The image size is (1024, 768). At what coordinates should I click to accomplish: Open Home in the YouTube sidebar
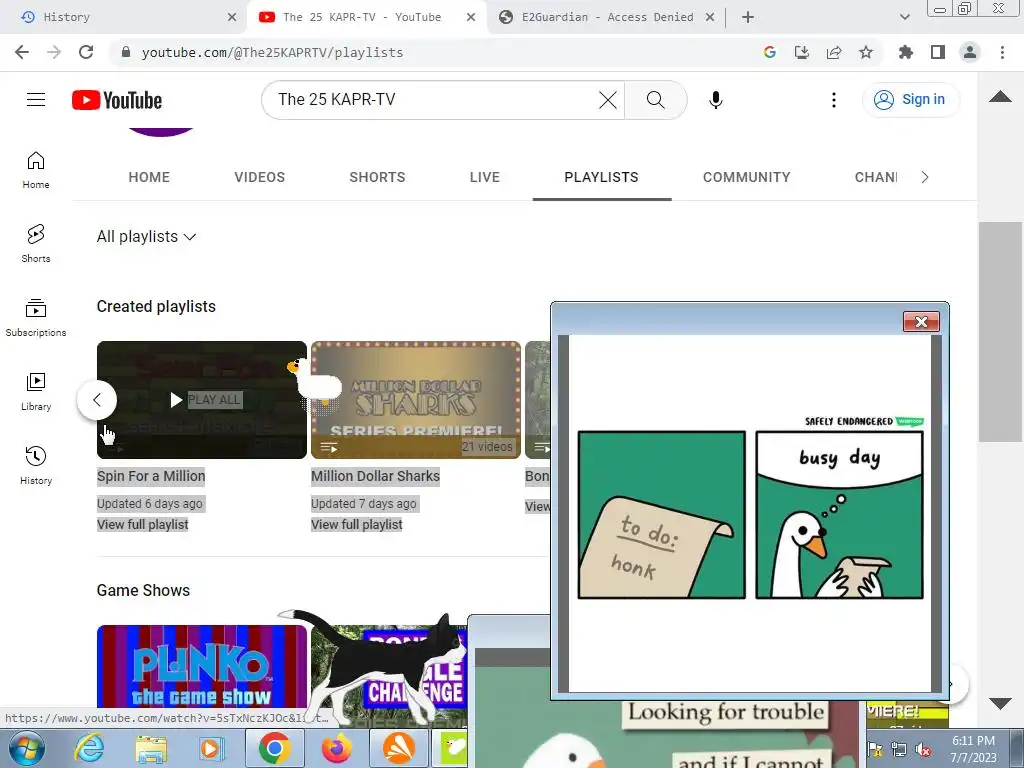point(36,170)
